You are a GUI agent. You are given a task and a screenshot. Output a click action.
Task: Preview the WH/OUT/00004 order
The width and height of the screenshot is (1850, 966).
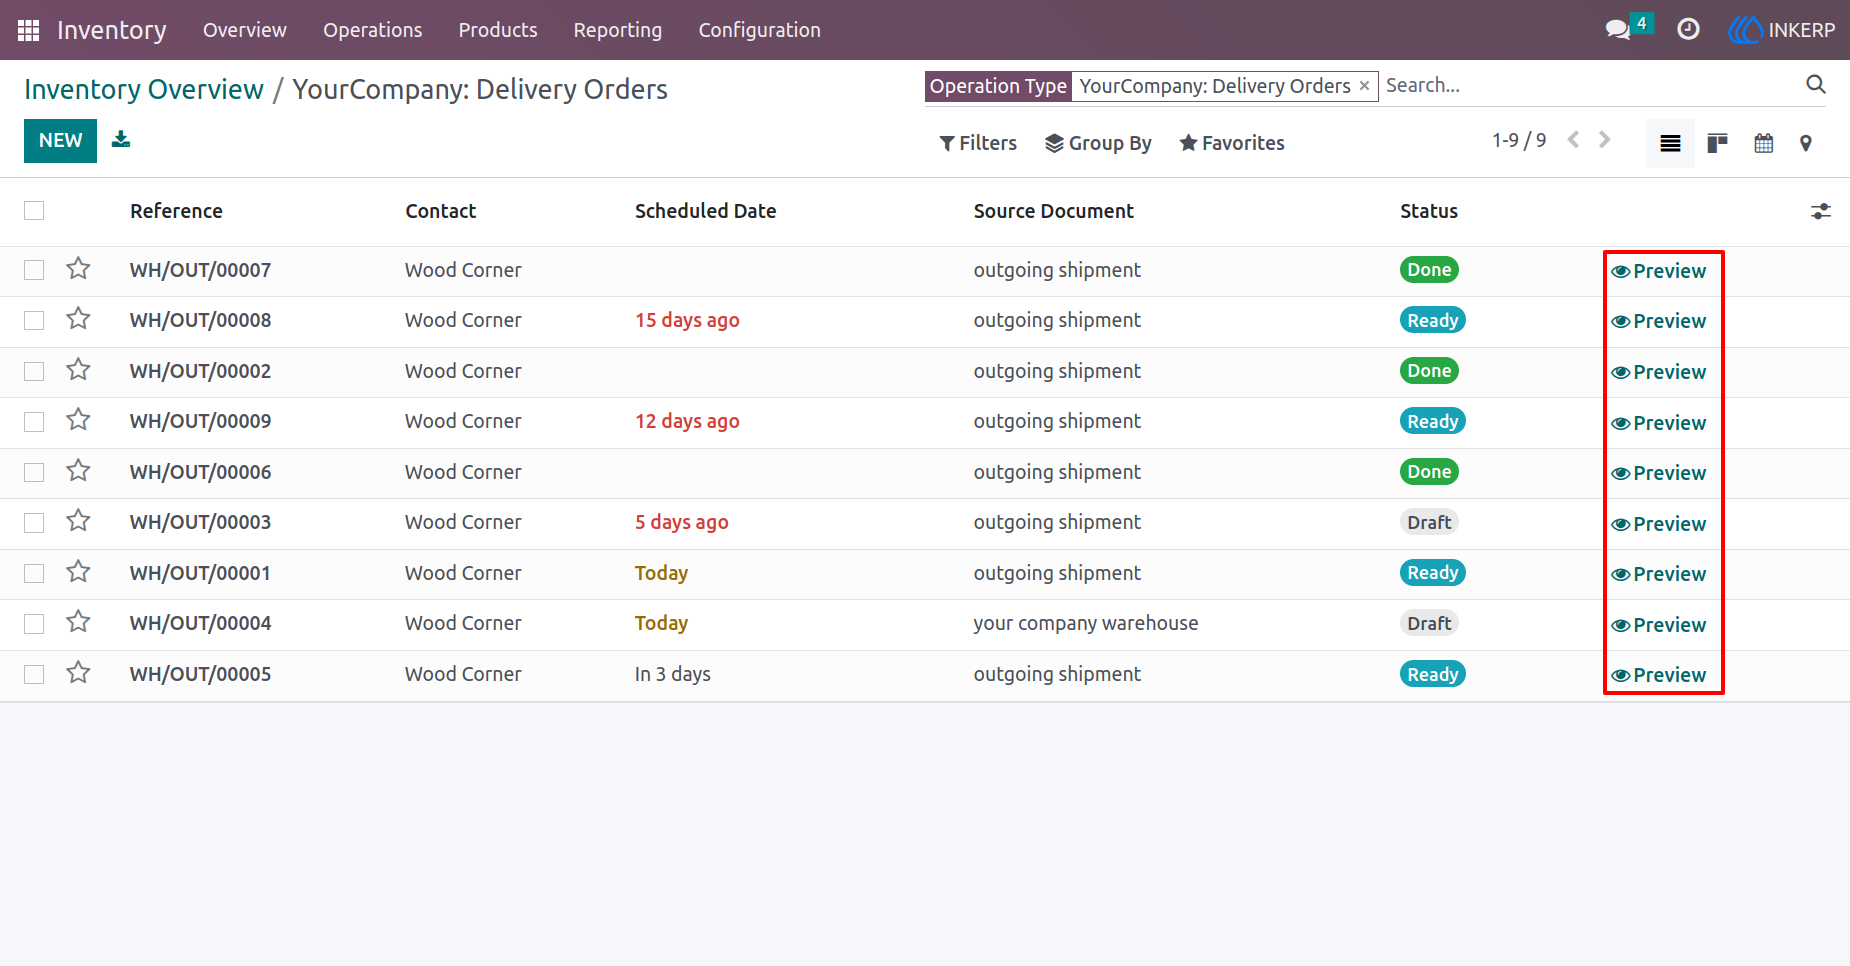pyautogui.click(x=1659, y=625)
